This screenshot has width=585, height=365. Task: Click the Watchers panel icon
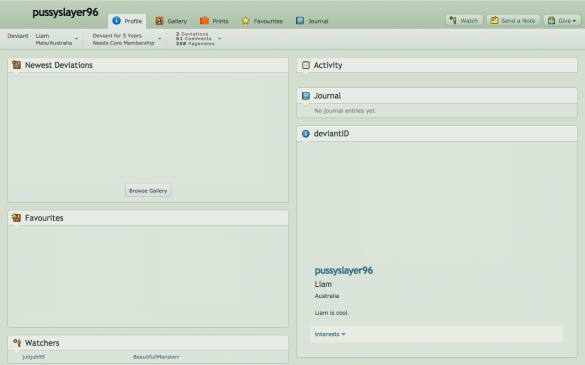[x=17, y=342]
